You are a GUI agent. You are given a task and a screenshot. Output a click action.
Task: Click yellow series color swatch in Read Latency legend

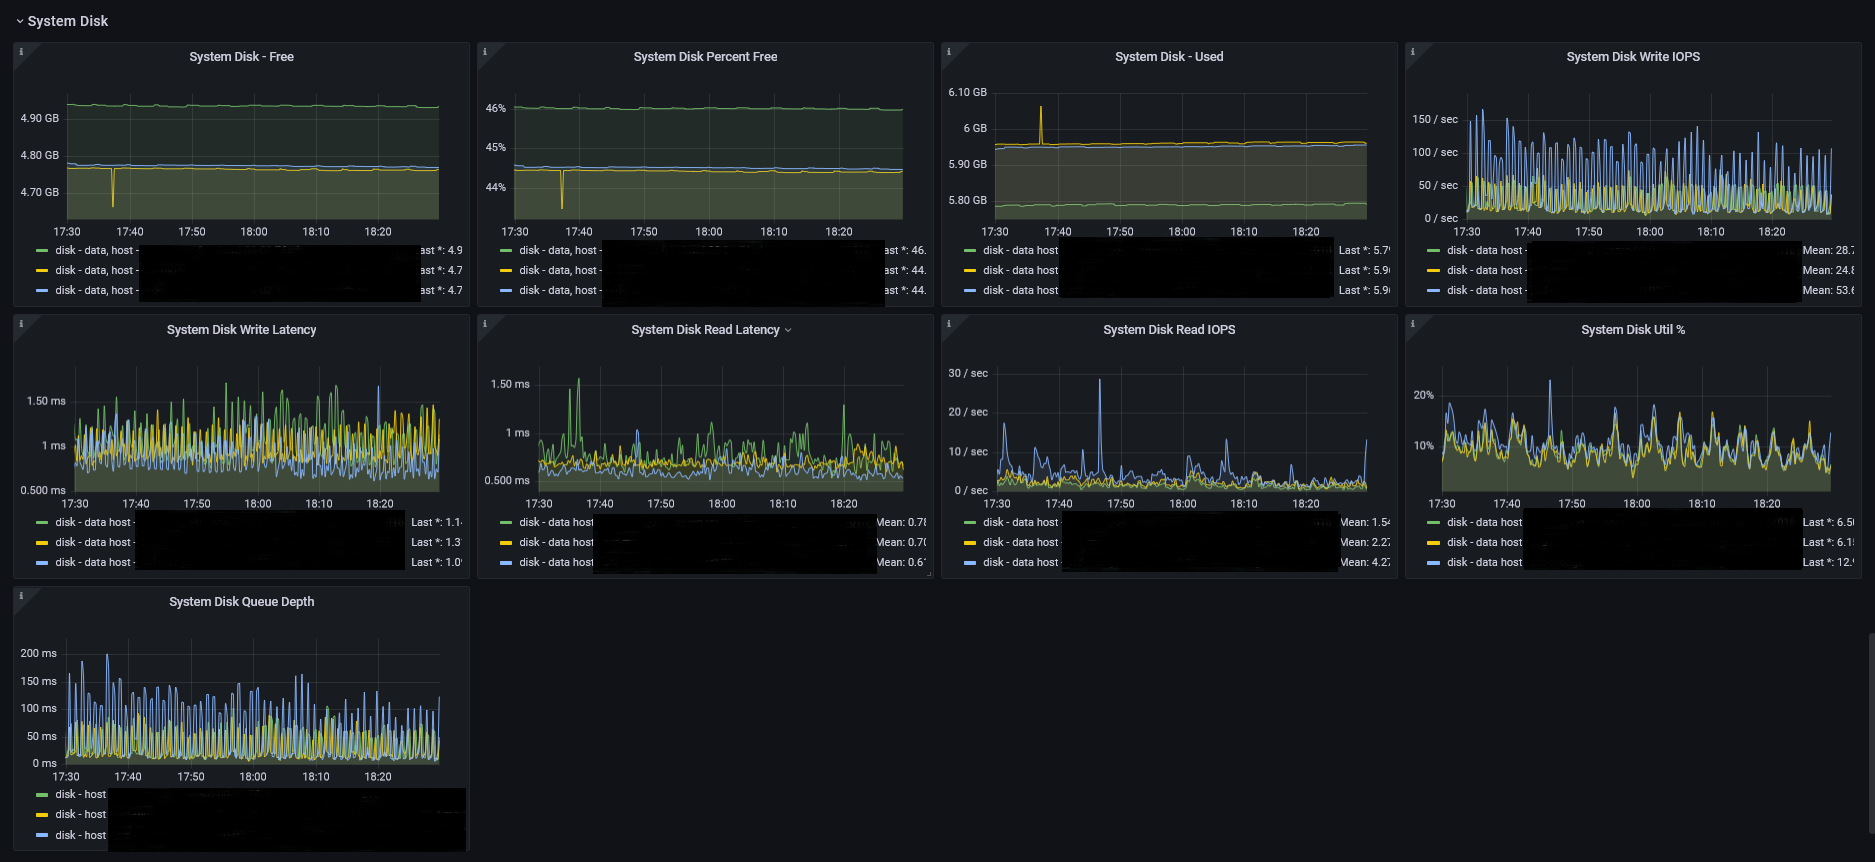pyautogui.click(x=506, y=543)
